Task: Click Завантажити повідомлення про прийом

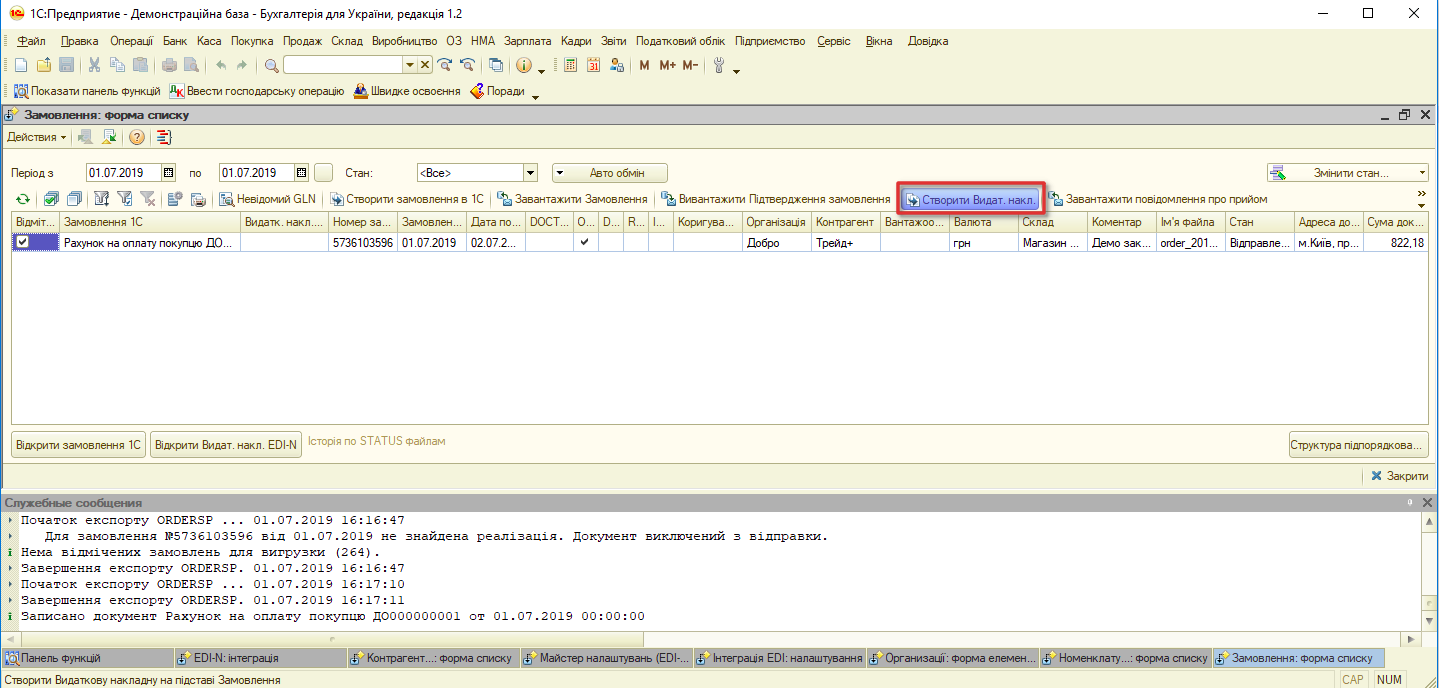Action: [x=1157, y=199]
